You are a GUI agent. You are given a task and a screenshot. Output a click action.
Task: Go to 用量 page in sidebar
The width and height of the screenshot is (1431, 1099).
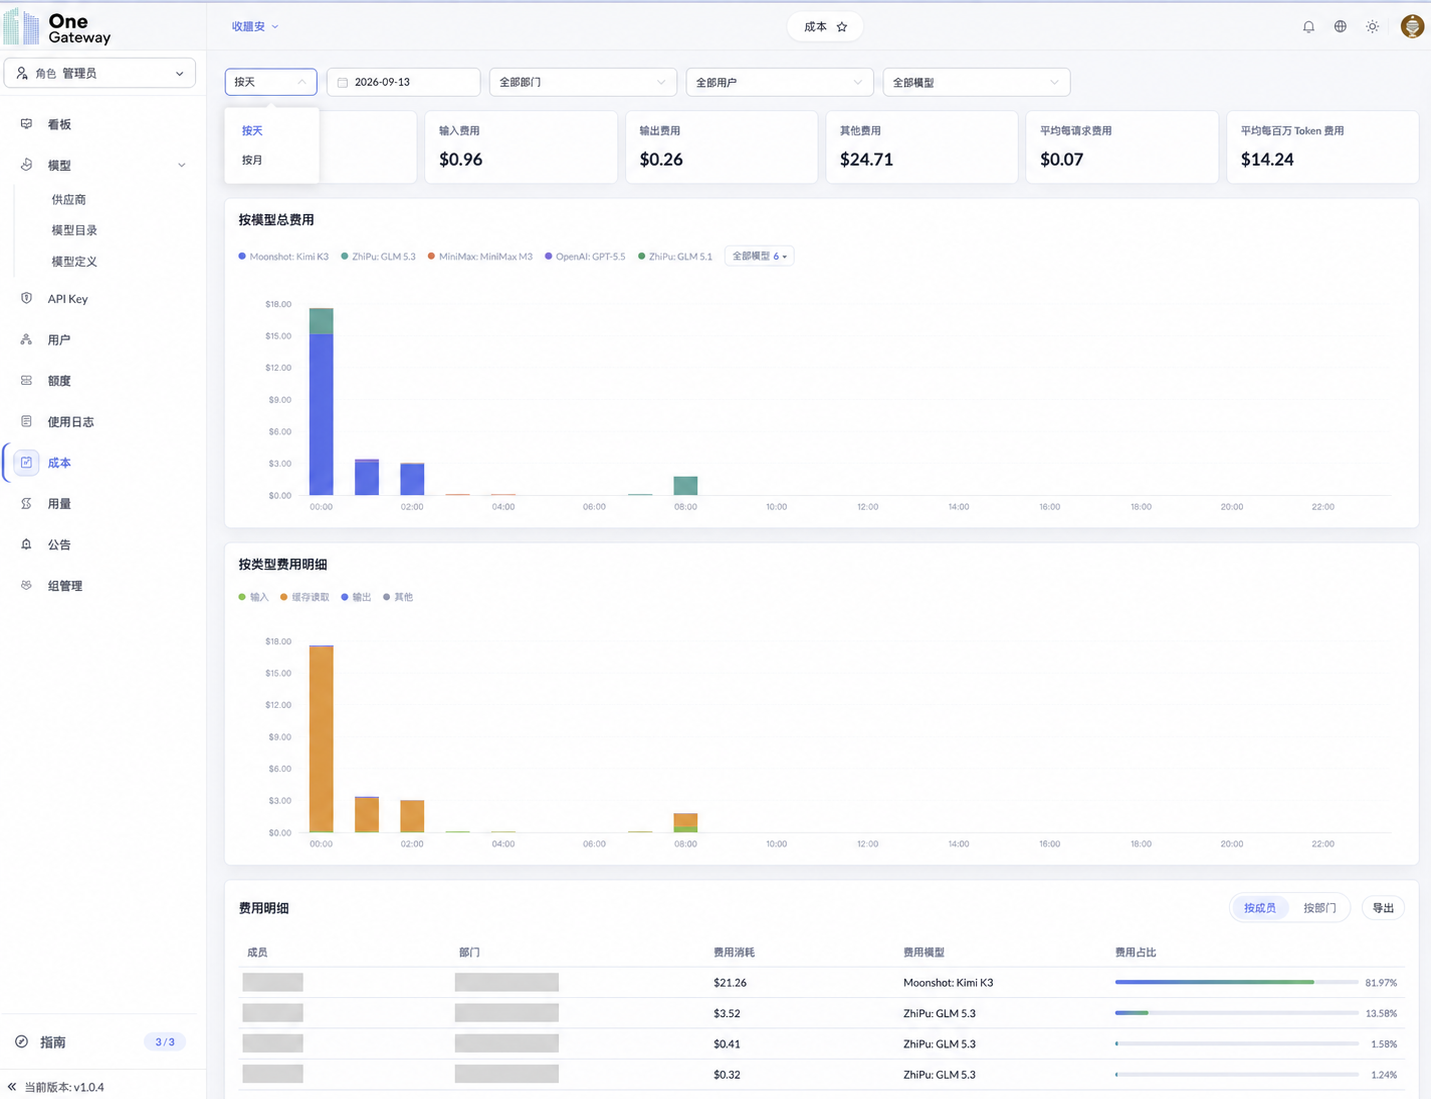tap(59, 504)
